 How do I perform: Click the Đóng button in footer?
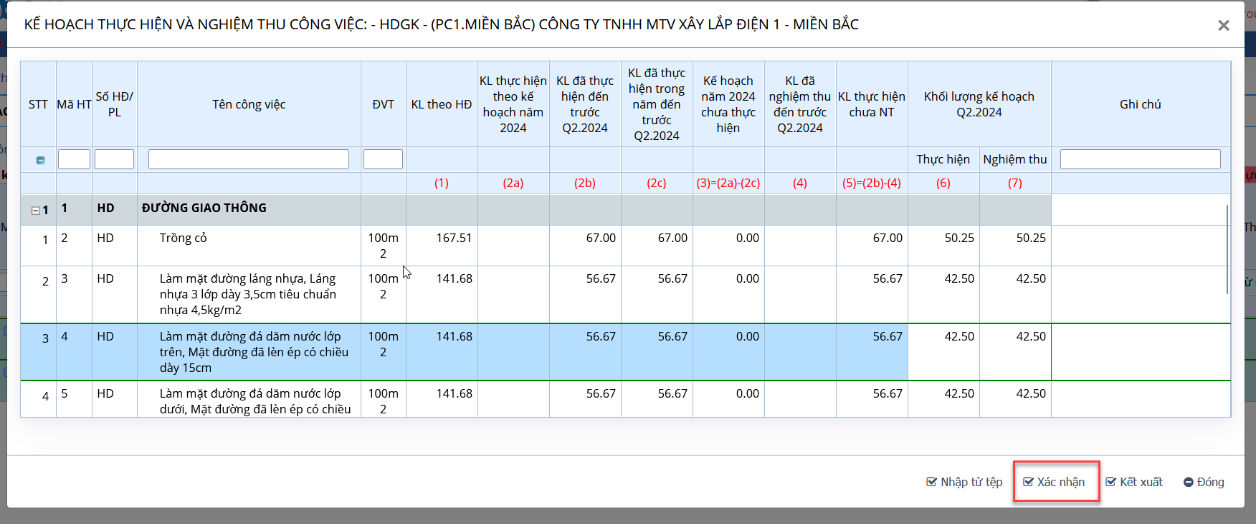pyautogui.click(x=1203, y=482)
